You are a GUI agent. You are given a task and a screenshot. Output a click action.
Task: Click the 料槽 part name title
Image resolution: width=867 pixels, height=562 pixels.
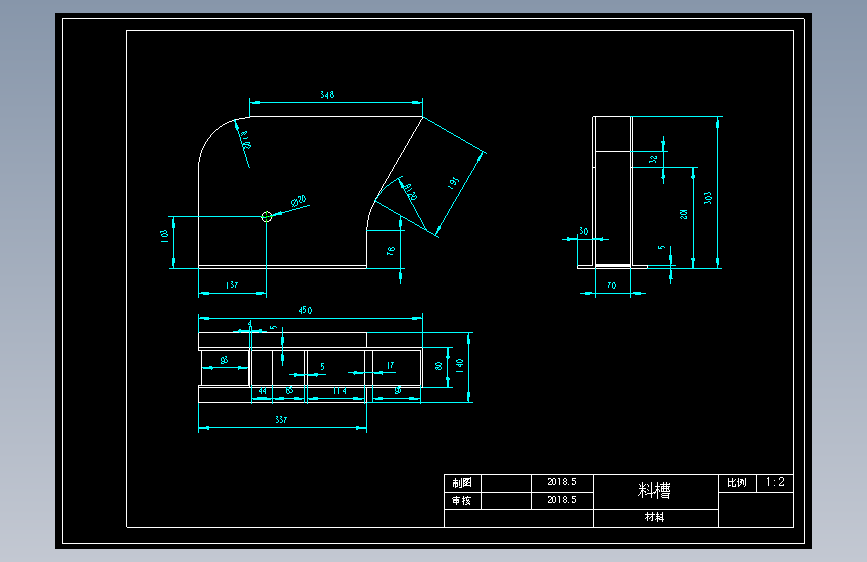(x=654, y=491)
